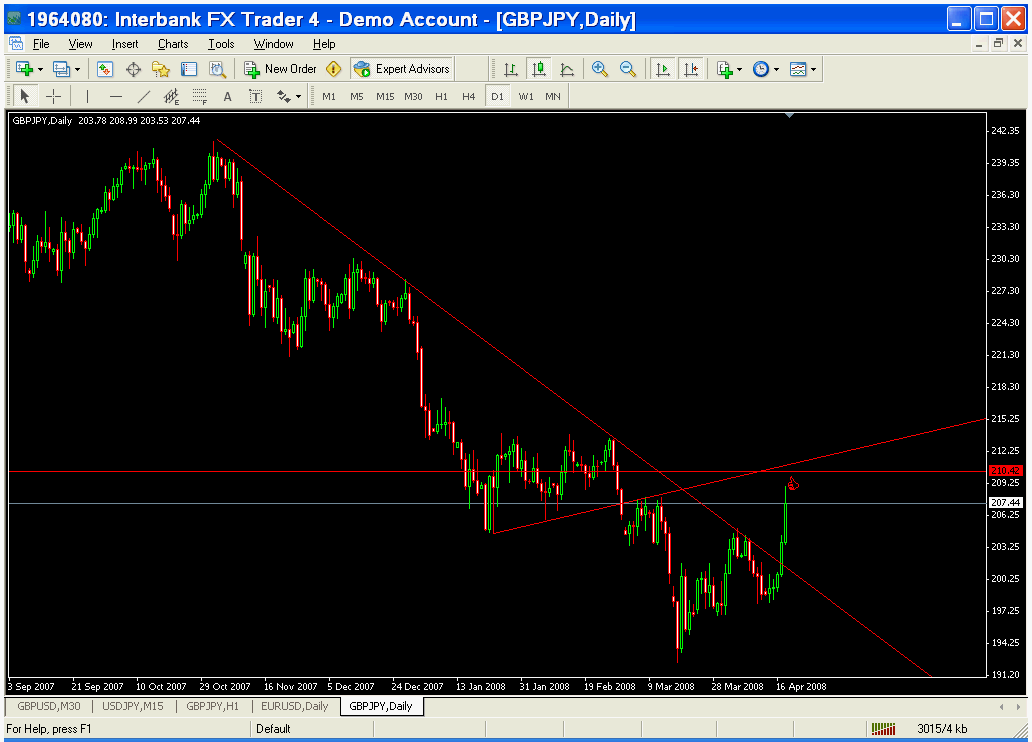The width and height of the screenshot is (1032, 742).
Task: Open the Insert menu
Action: 125,44
